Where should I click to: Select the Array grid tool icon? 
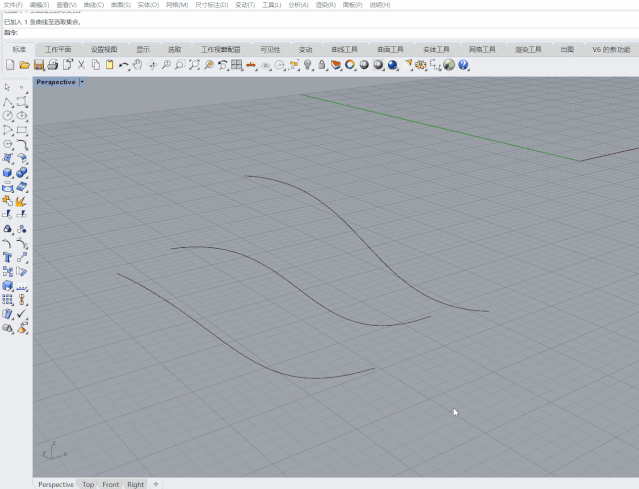point(7,300)
